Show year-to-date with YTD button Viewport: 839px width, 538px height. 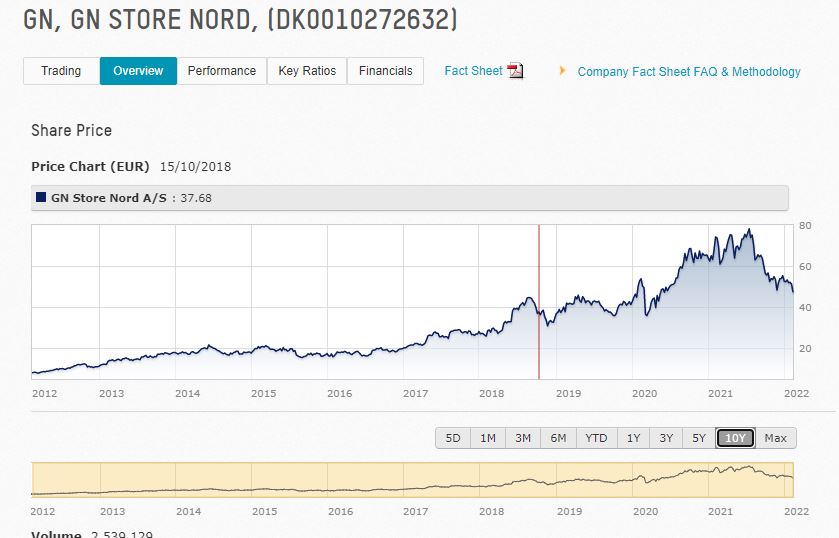[596, 438]
